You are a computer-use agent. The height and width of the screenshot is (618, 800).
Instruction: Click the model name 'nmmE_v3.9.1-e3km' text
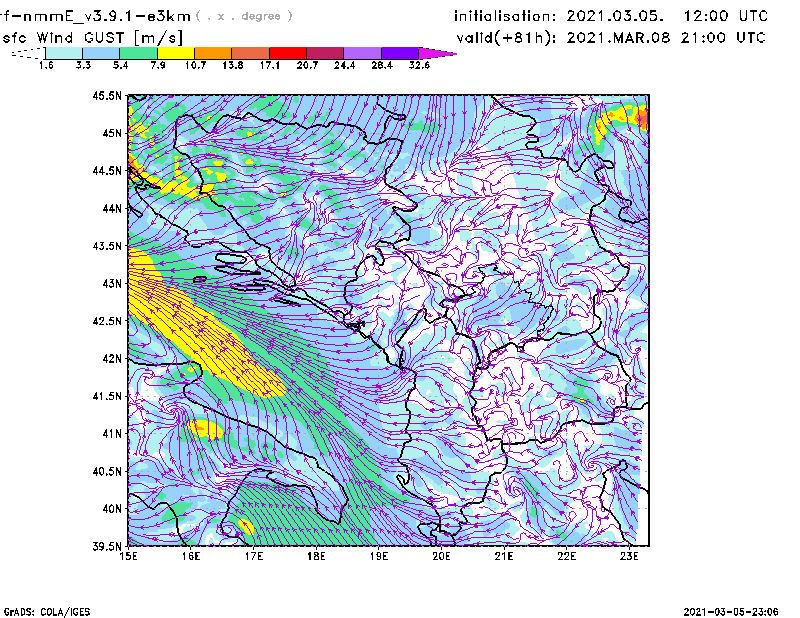click(x=107, y=16)
